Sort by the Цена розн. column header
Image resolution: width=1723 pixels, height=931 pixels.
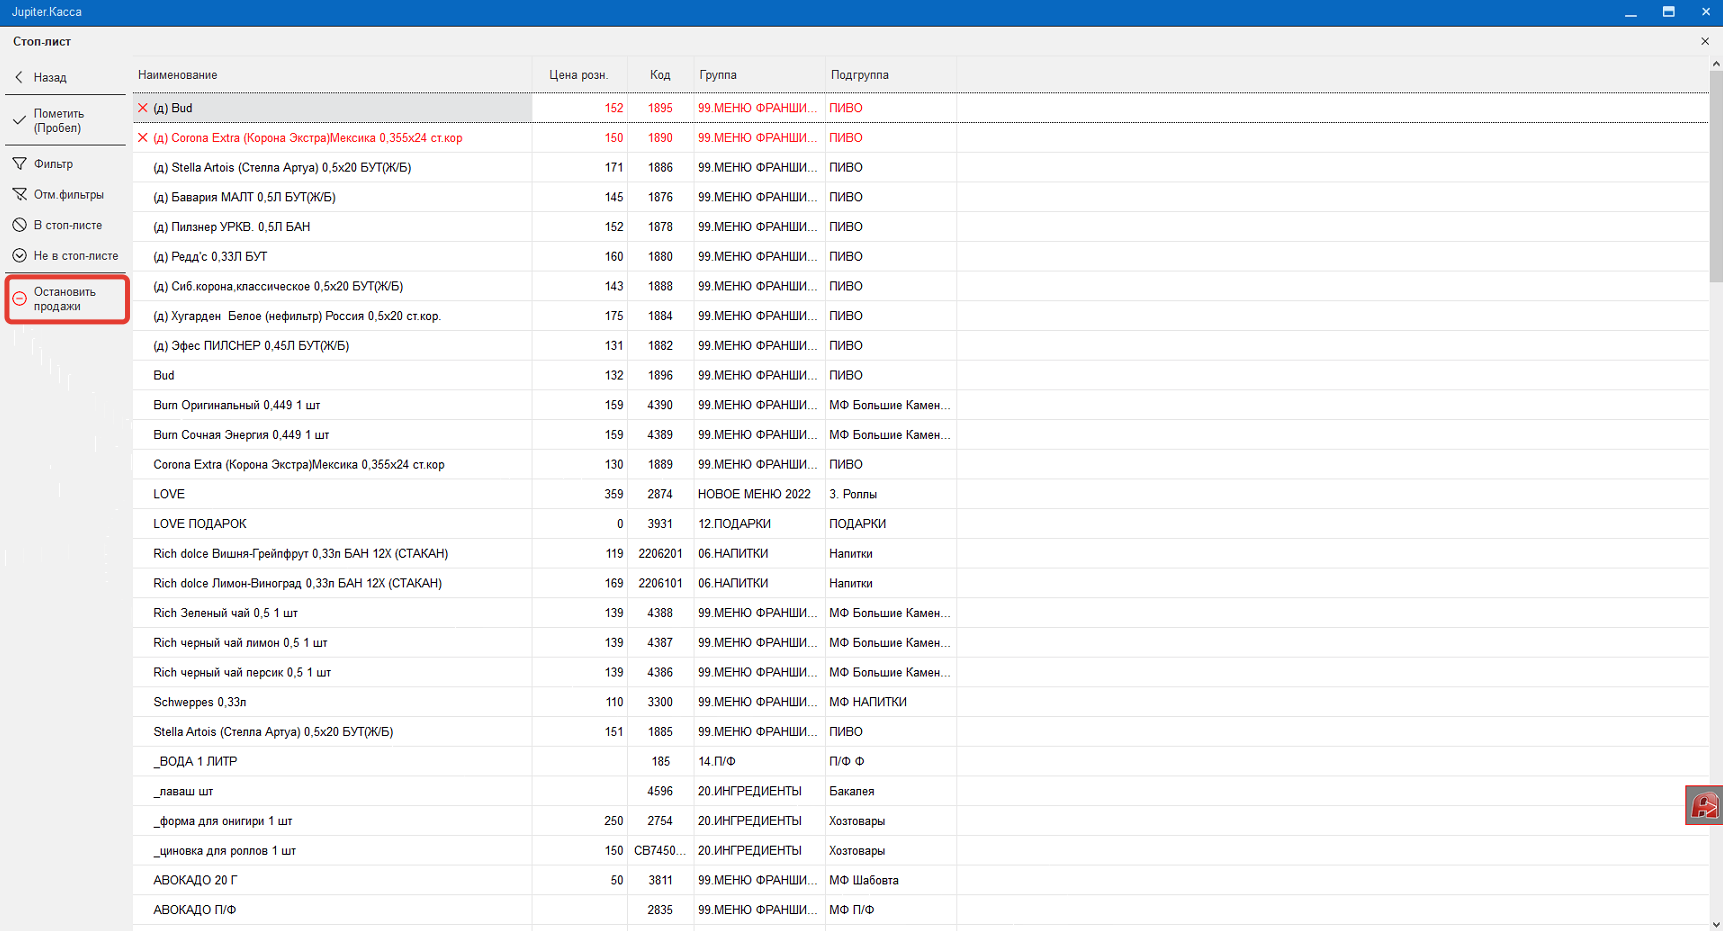(x=580, y=75)
